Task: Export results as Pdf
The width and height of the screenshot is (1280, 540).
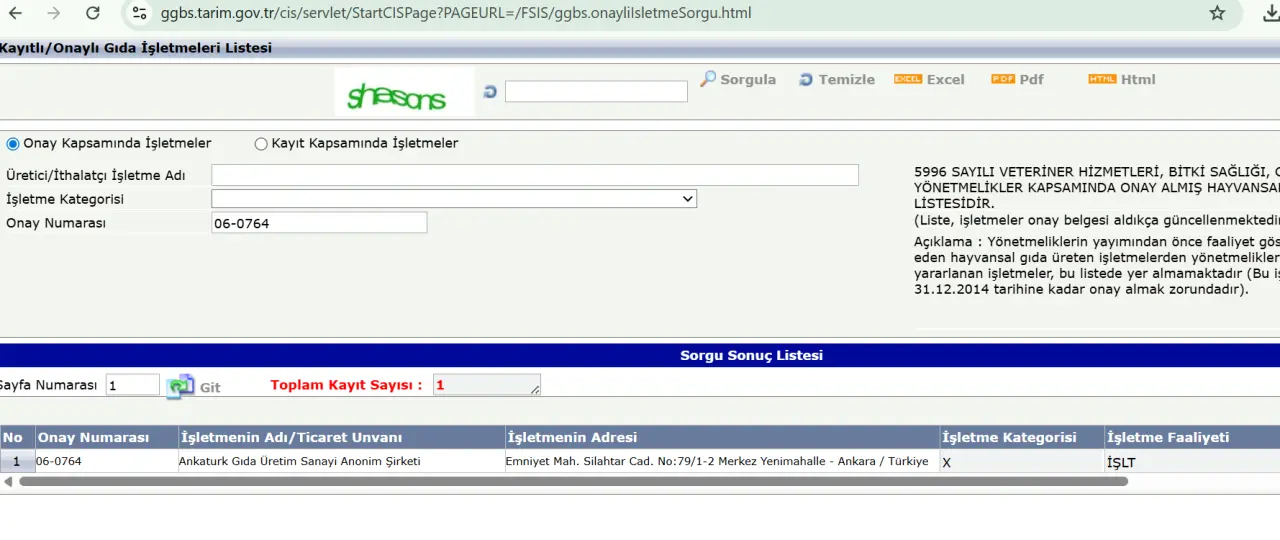Action: (1018, 79)
